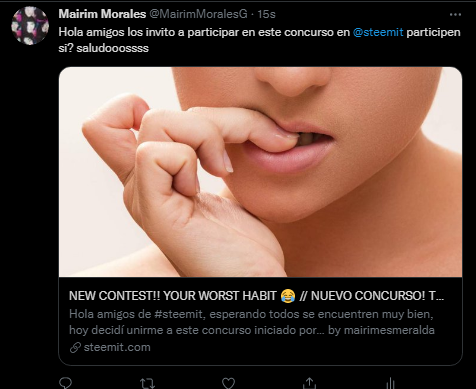Click the reply speech bubble icon
This screenshot has width=476, height=389.
tap(65, 383)
